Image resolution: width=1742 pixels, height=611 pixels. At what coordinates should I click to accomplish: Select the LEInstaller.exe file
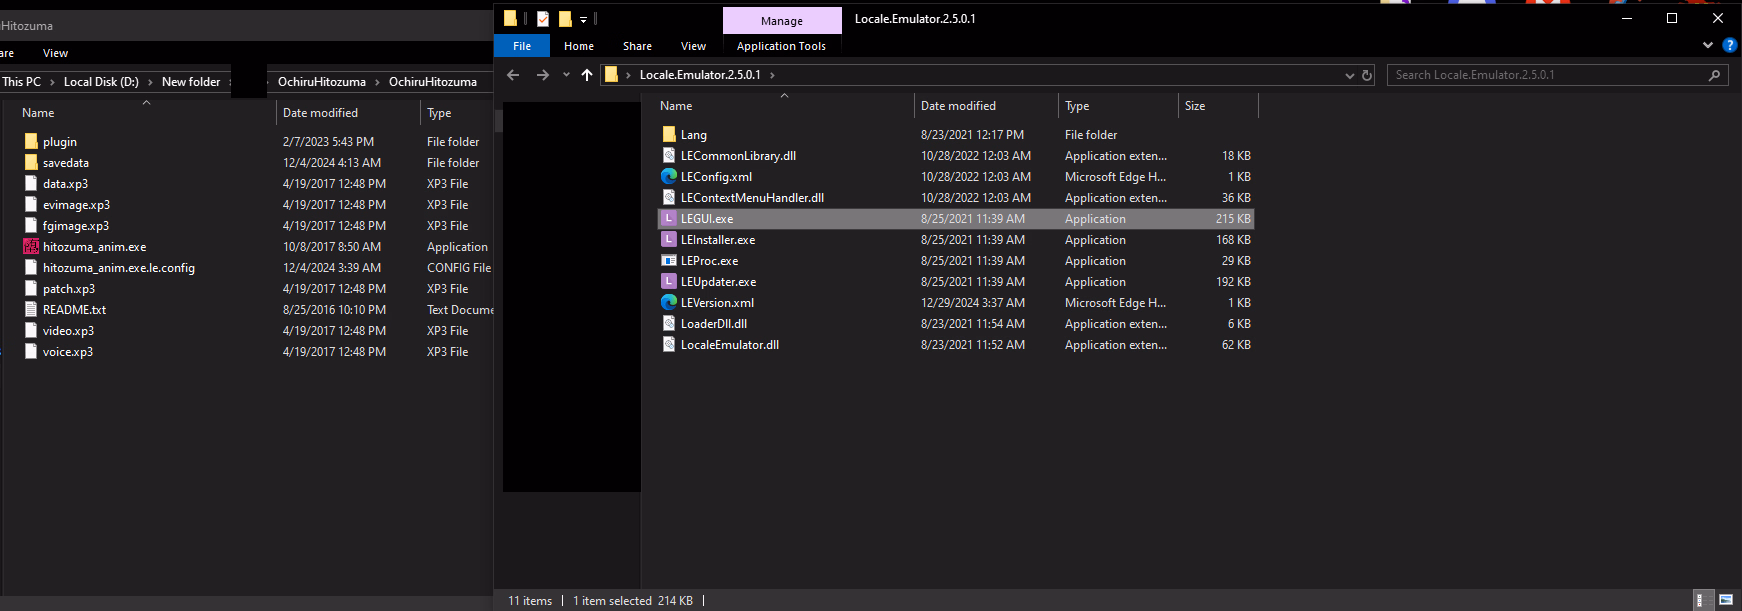pos(718,240)
